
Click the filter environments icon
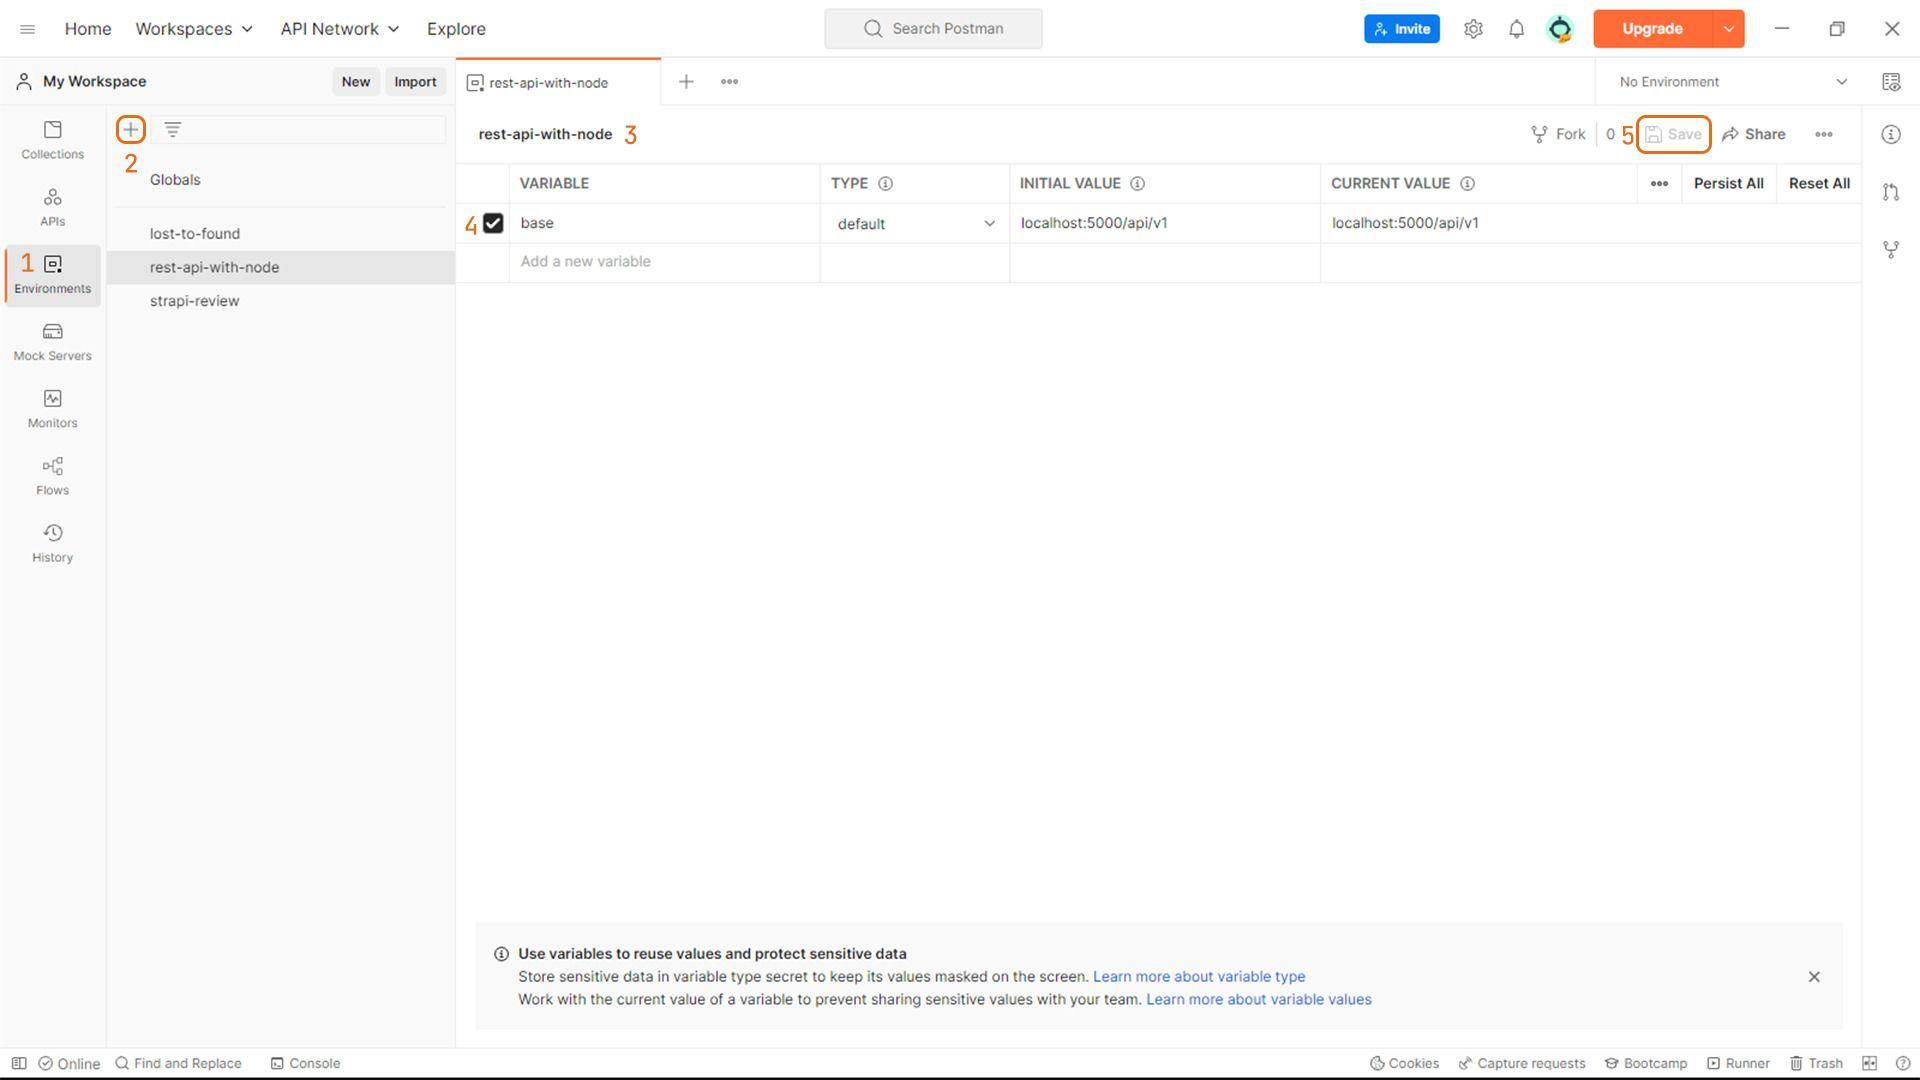tap(172, 129)
